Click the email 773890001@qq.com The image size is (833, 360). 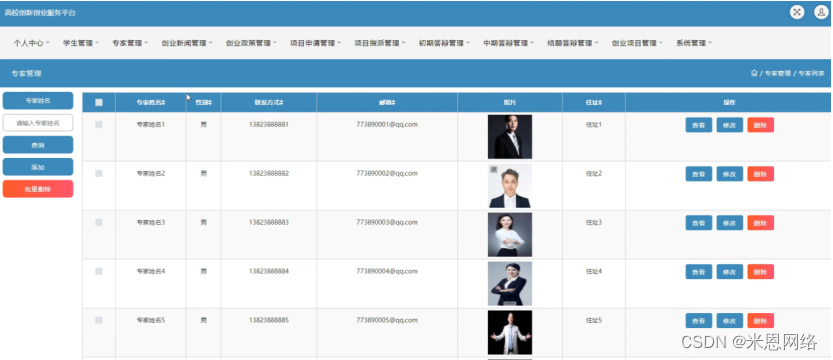click(x=387, y=124)
